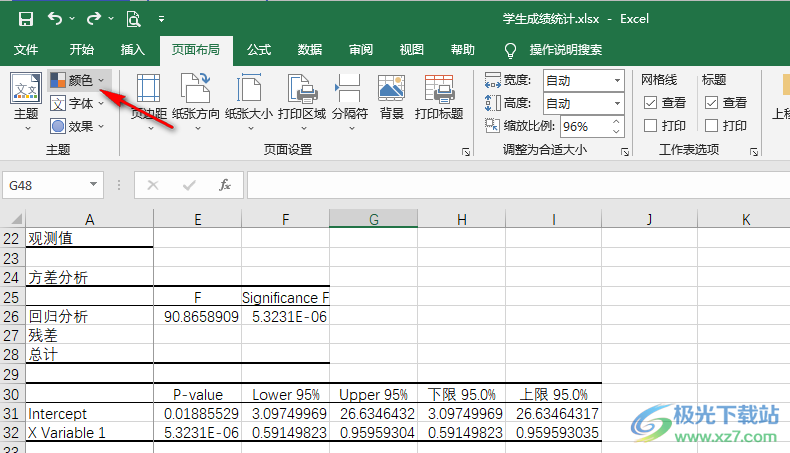Viewport: 790px width, 453px height.
Task: Click the formula bar cancel X icon
Action: click(153, 185)
